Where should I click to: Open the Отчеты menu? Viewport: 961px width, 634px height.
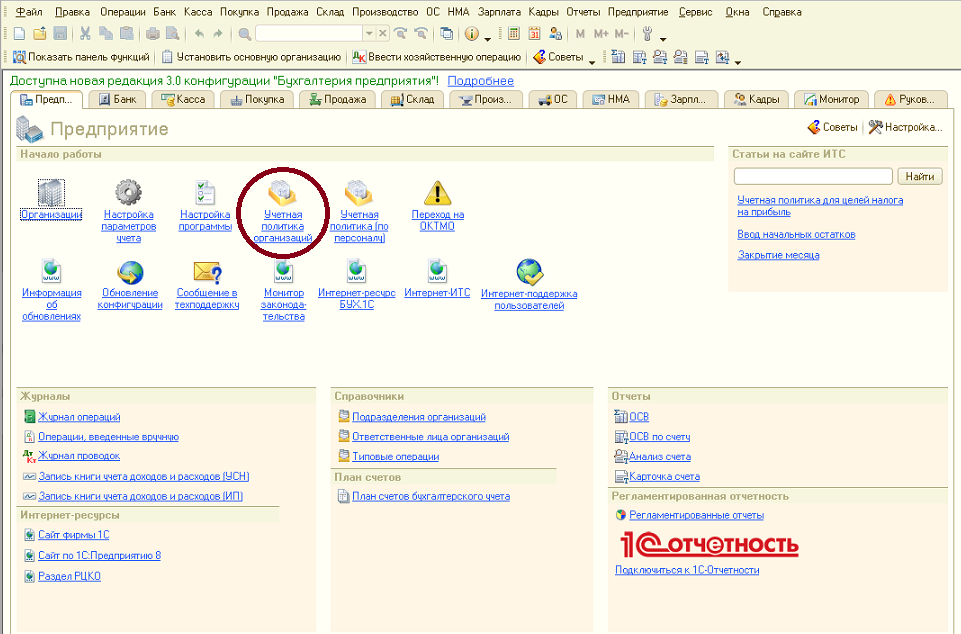583,12
